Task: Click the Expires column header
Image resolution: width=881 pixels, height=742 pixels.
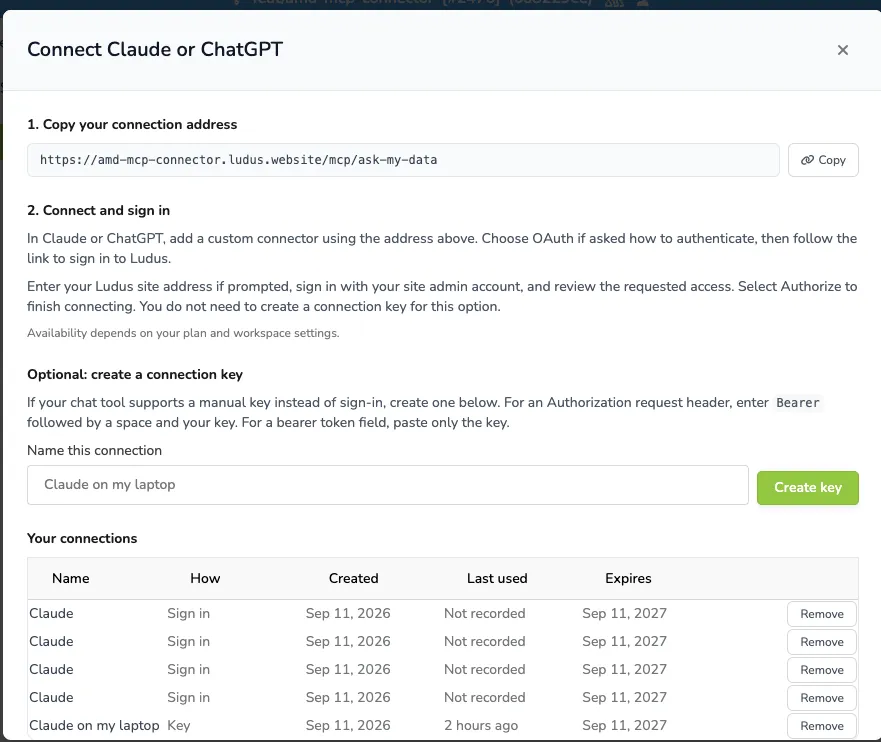Action: pos(628,579)
